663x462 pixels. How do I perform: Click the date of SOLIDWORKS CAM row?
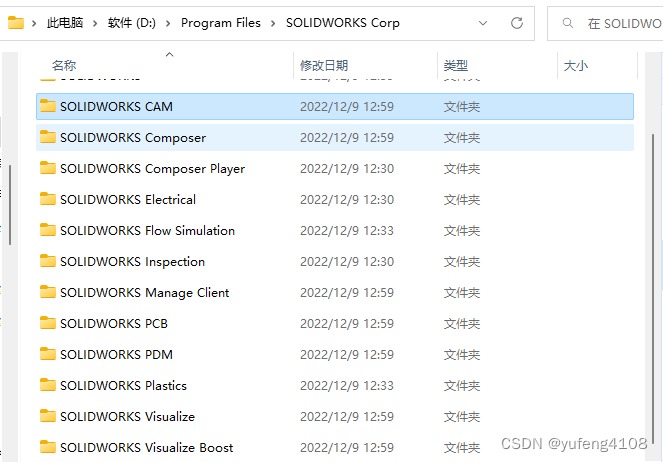(x=347, y=107)
